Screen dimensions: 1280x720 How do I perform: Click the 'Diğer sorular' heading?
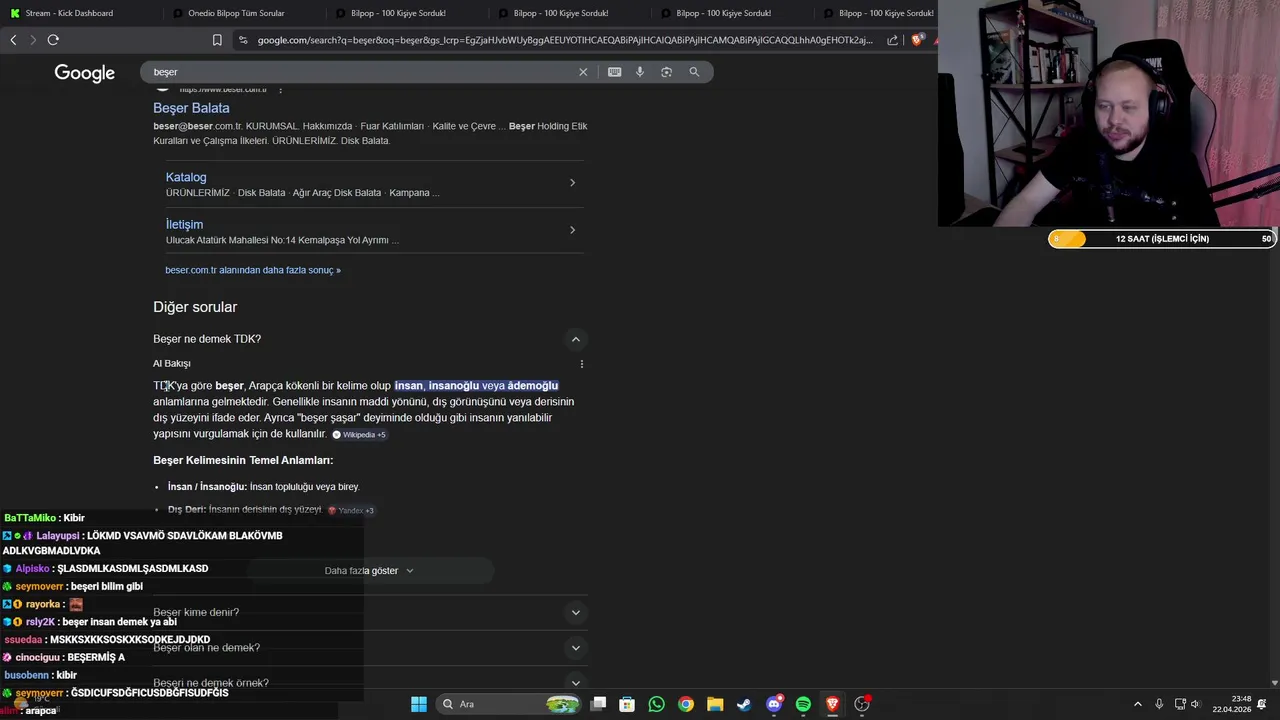click(x=195, y=307)
